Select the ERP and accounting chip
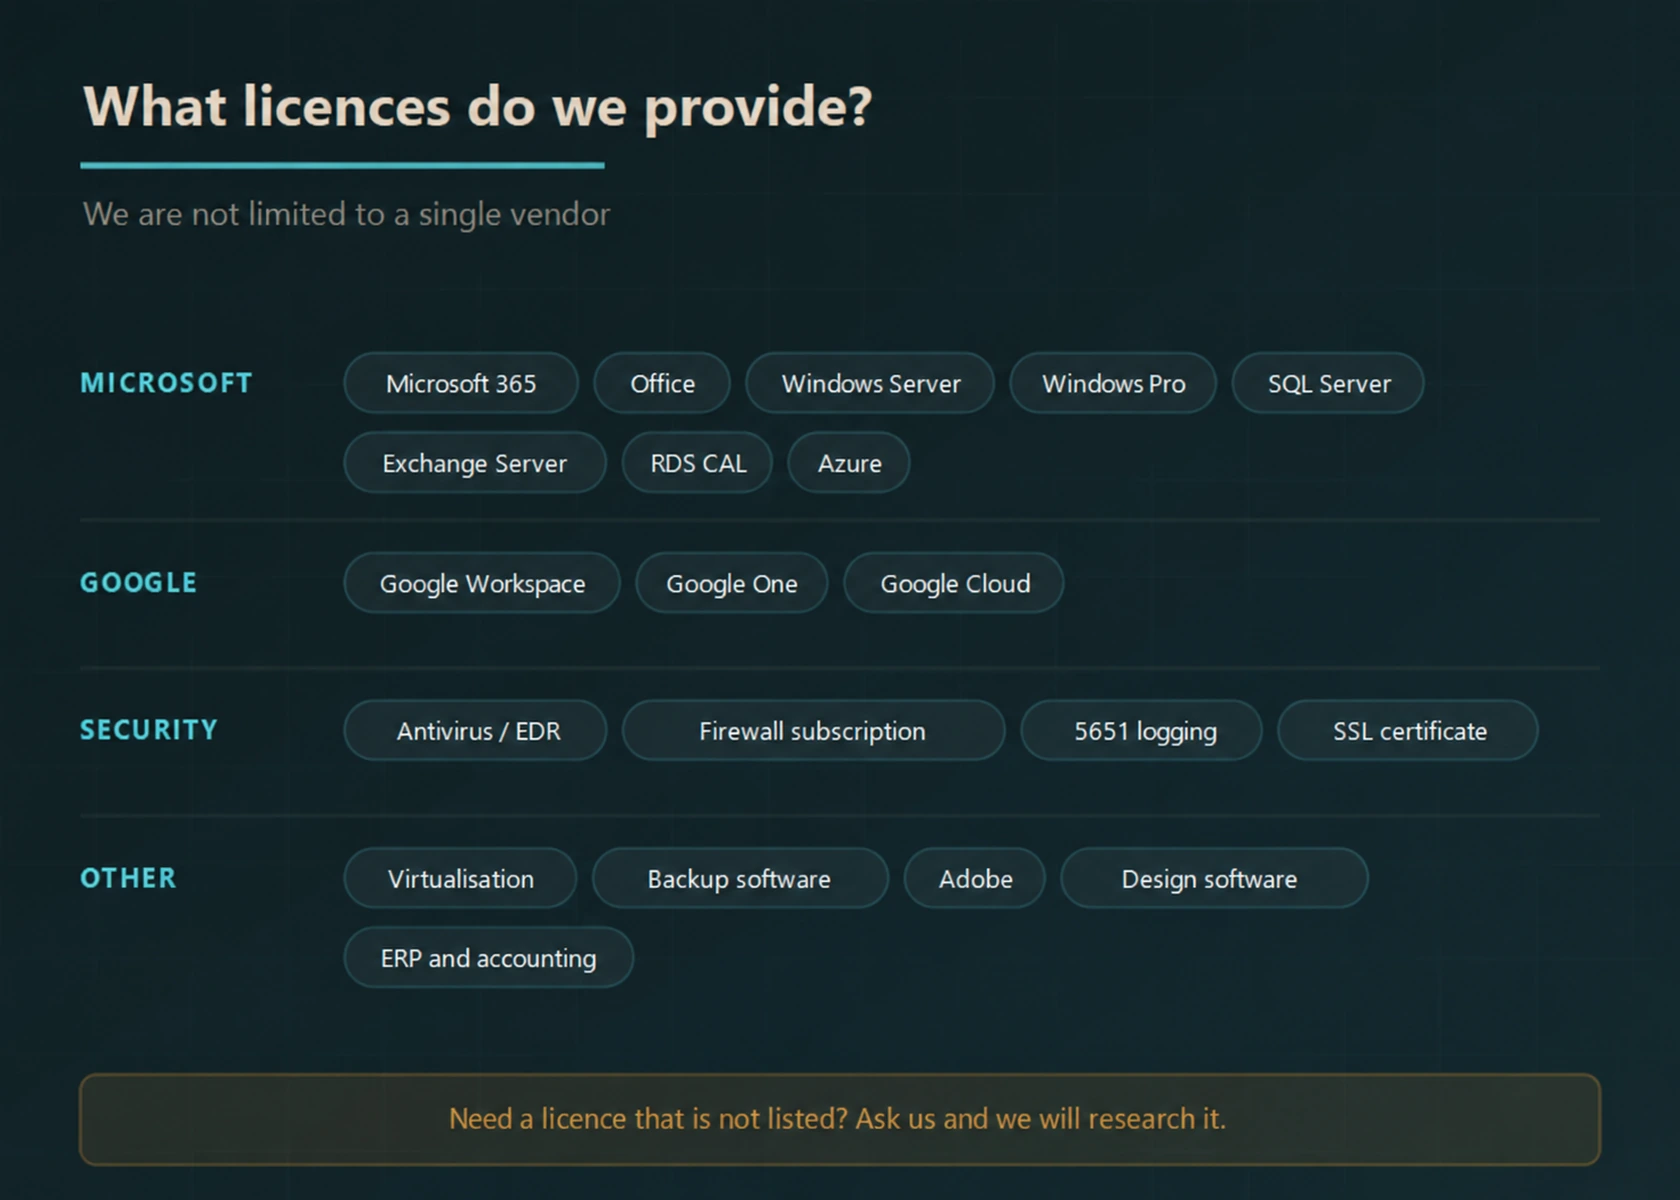 [489, 958]
